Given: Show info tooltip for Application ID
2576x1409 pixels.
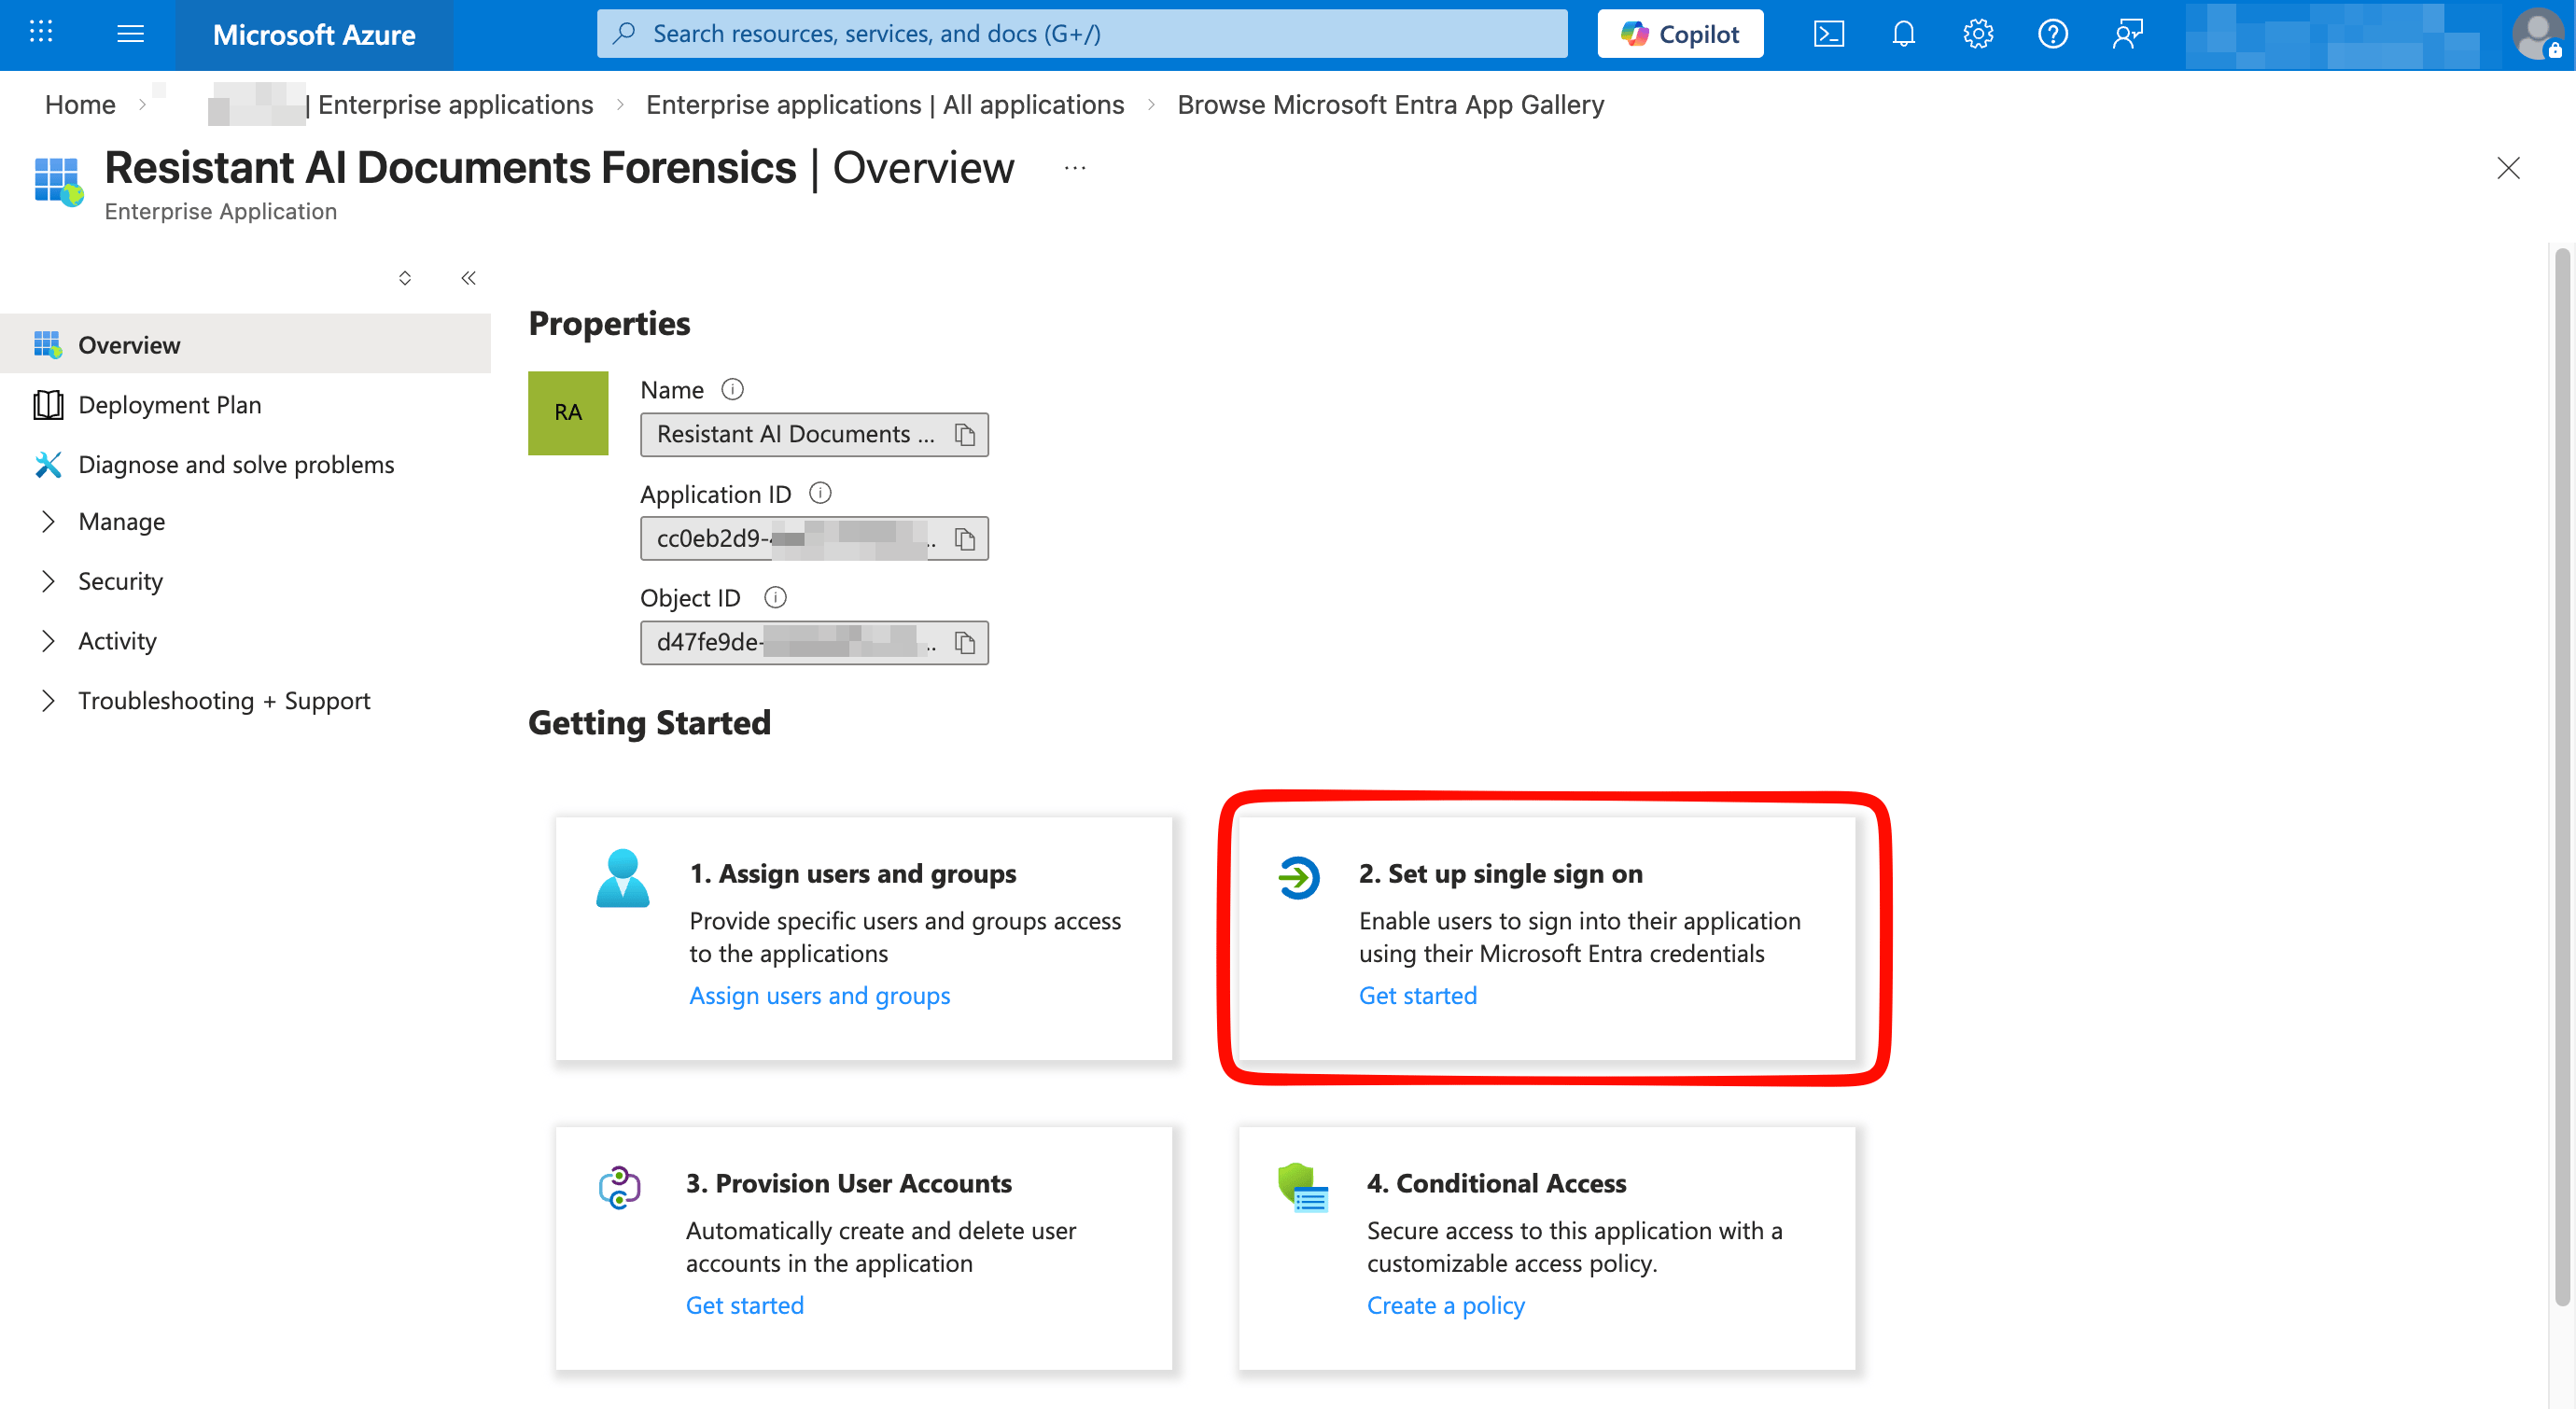Looking at the screenshot, I should pyautogui.click(x=820, y=493).
